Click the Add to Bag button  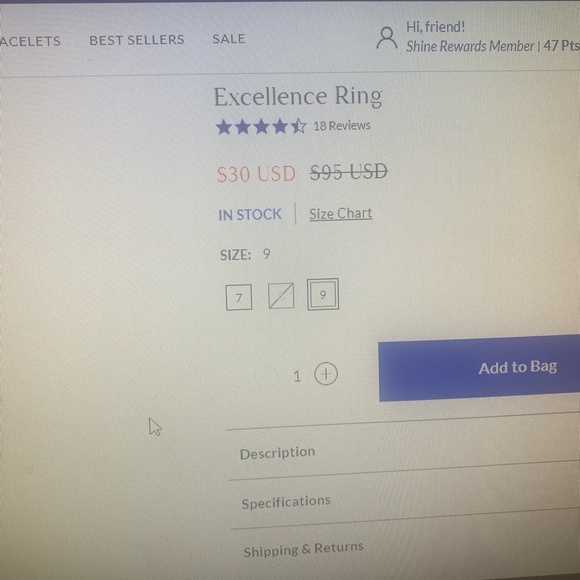click(x=479, y=368)
